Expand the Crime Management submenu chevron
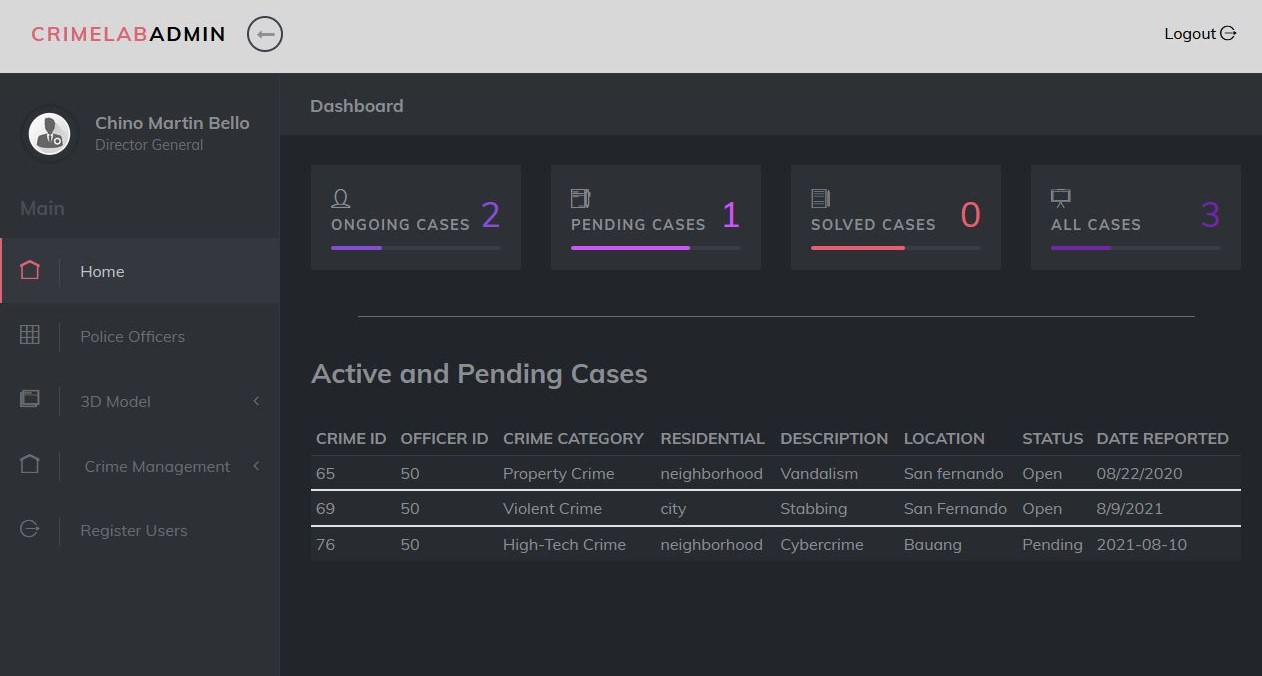Screen dimensions: 1262x676 [256, 466]
